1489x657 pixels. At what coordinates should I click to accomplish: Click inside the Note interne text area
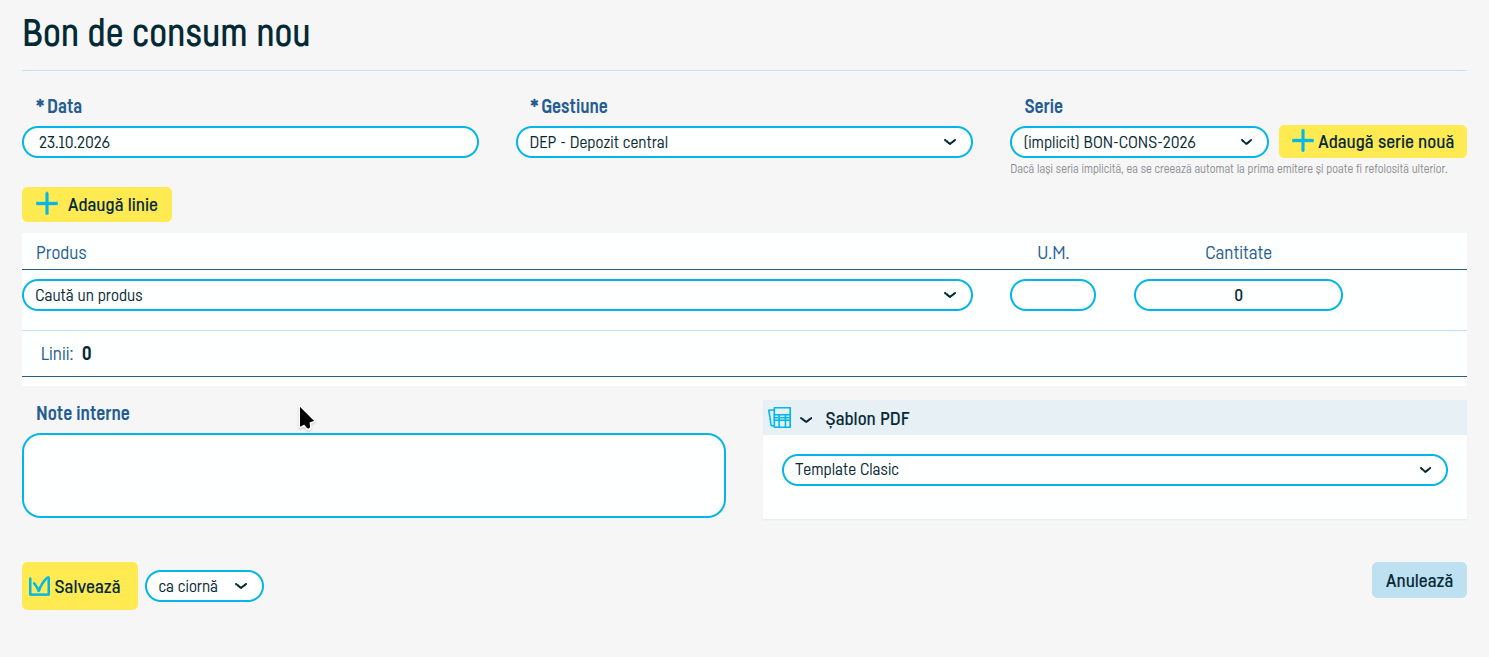click(373, 475)
